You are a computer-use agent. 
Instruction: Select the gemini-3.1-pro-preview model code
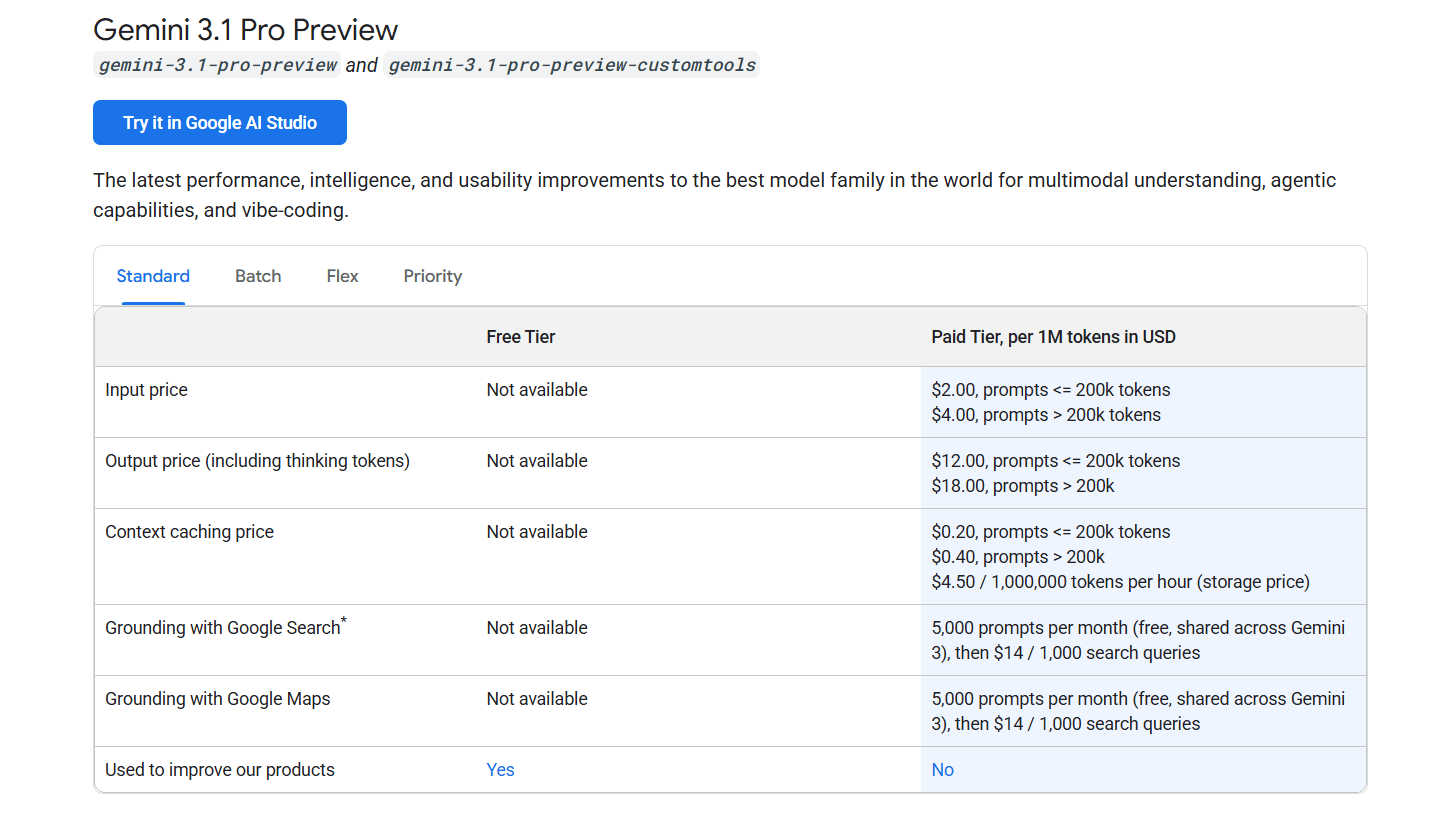click(x=217, y=65)
